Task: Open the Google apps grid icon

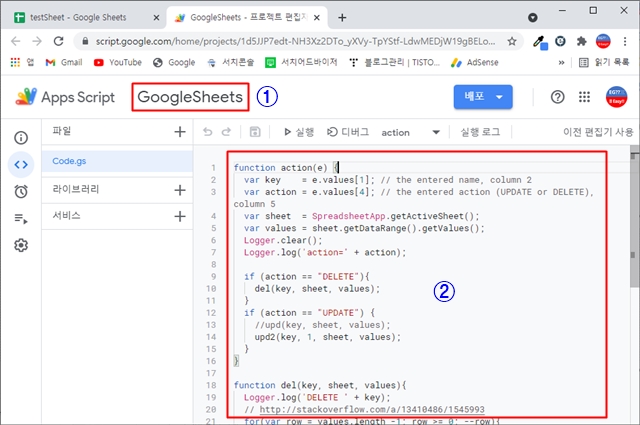Action: [584, 97]
